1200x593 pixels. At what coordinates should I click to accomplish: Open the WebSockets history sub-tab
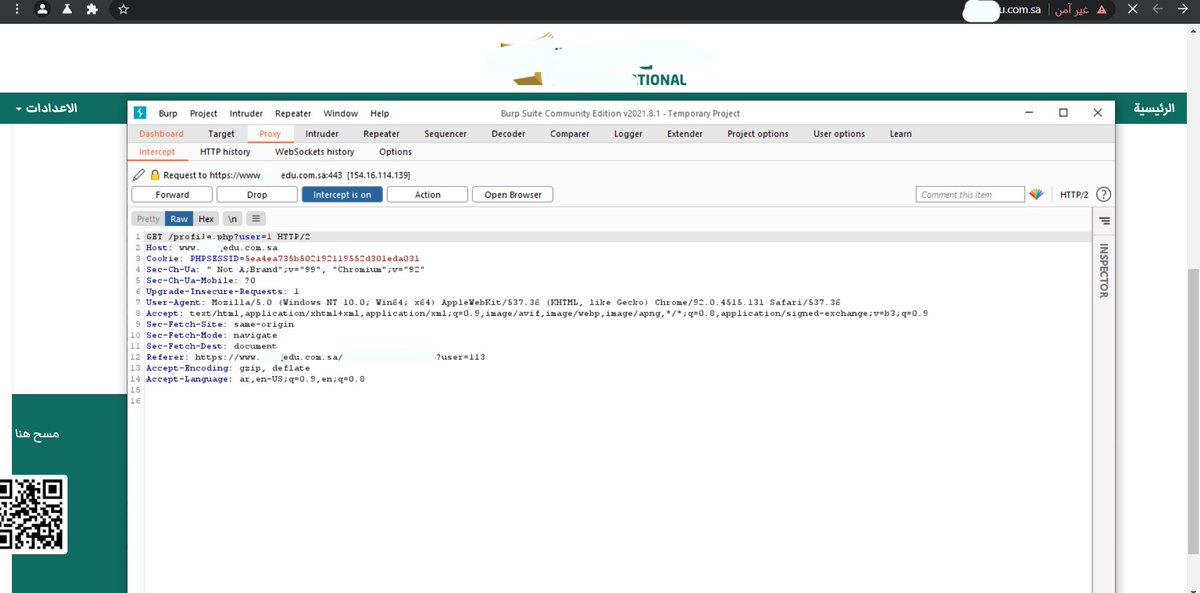click(x=314, y=152)
